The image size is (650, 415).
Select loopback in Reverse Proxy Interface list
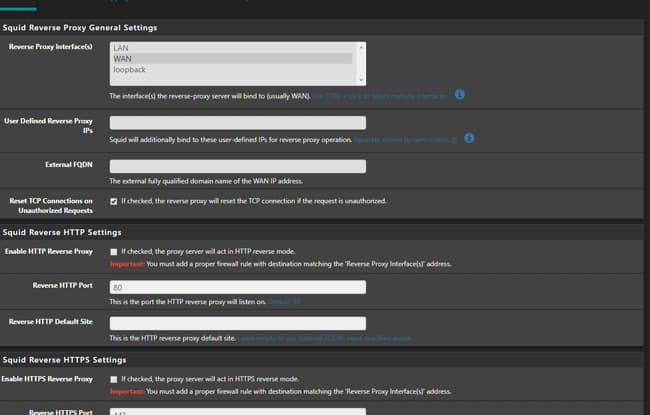[233, 70]
